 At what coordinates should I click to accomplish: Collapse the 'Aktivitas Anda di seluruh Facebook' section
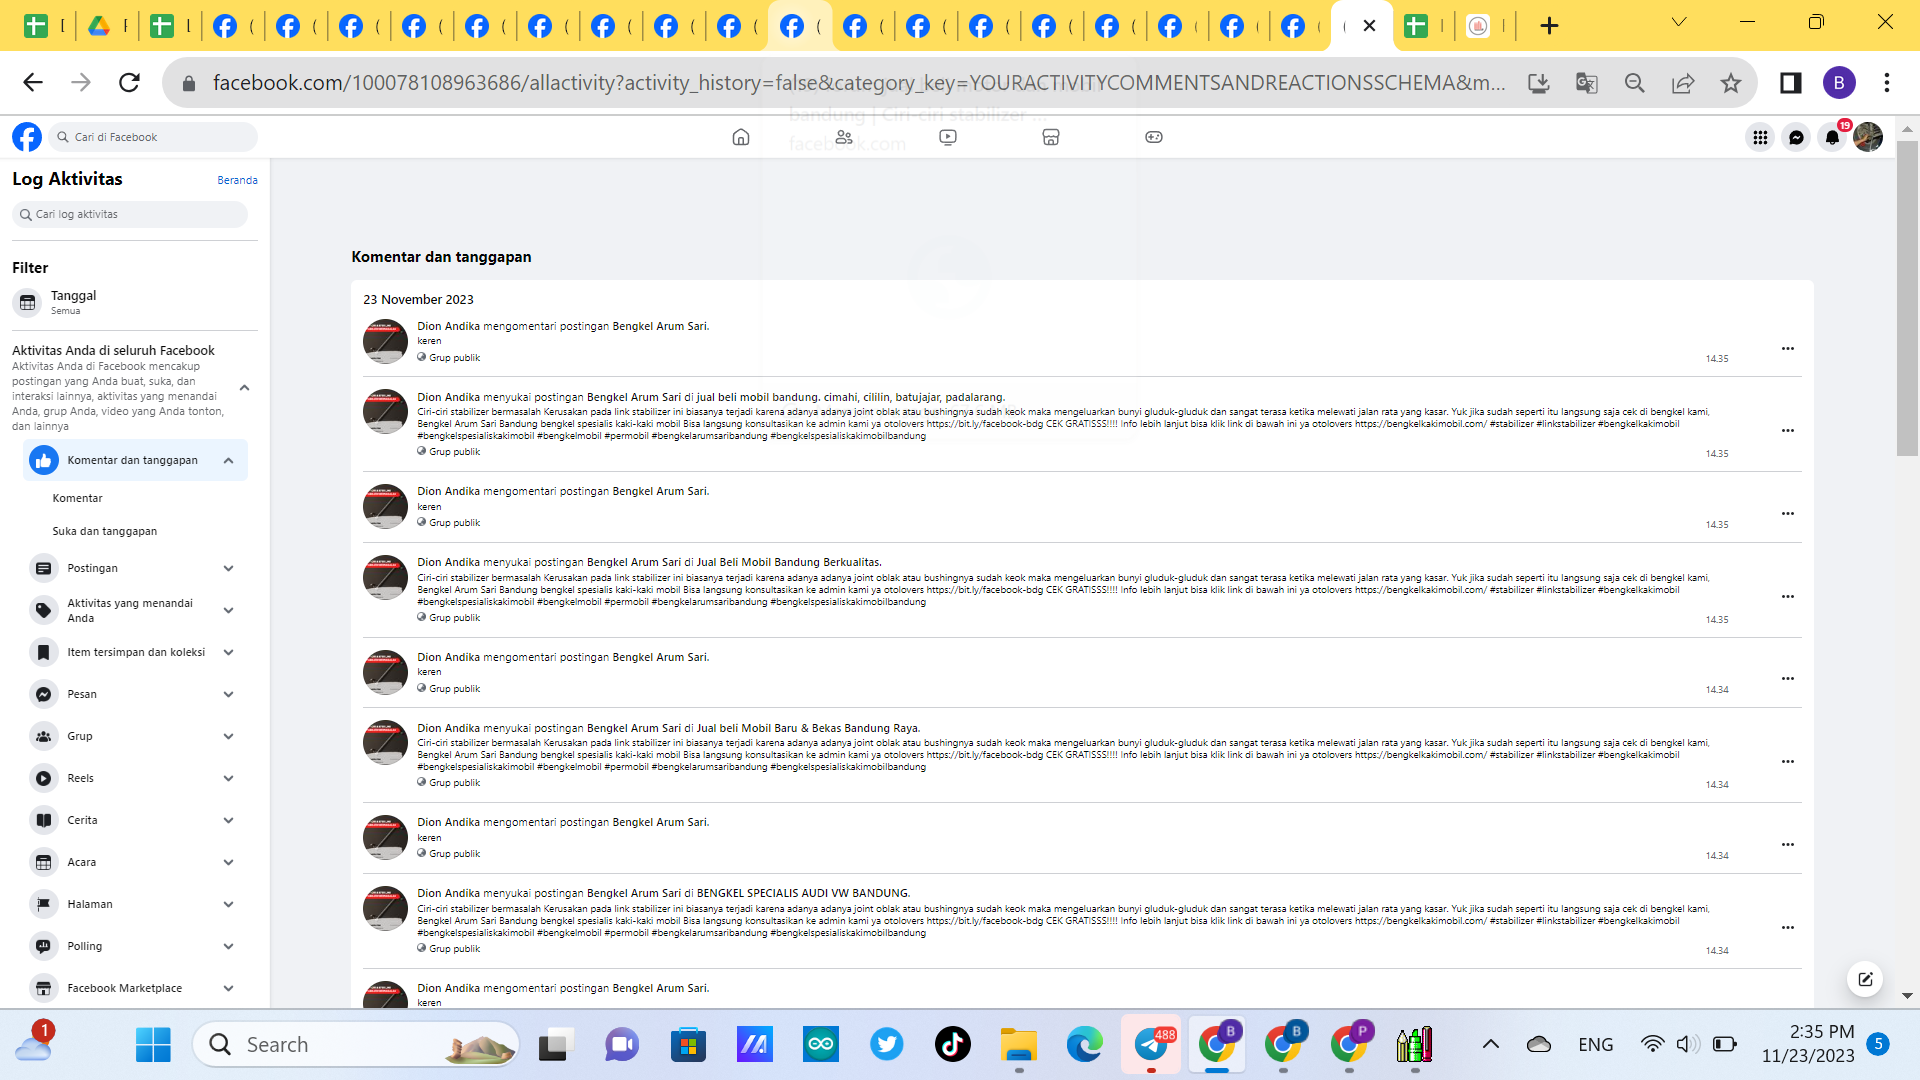pyautogui.click(x=245, y=388)
